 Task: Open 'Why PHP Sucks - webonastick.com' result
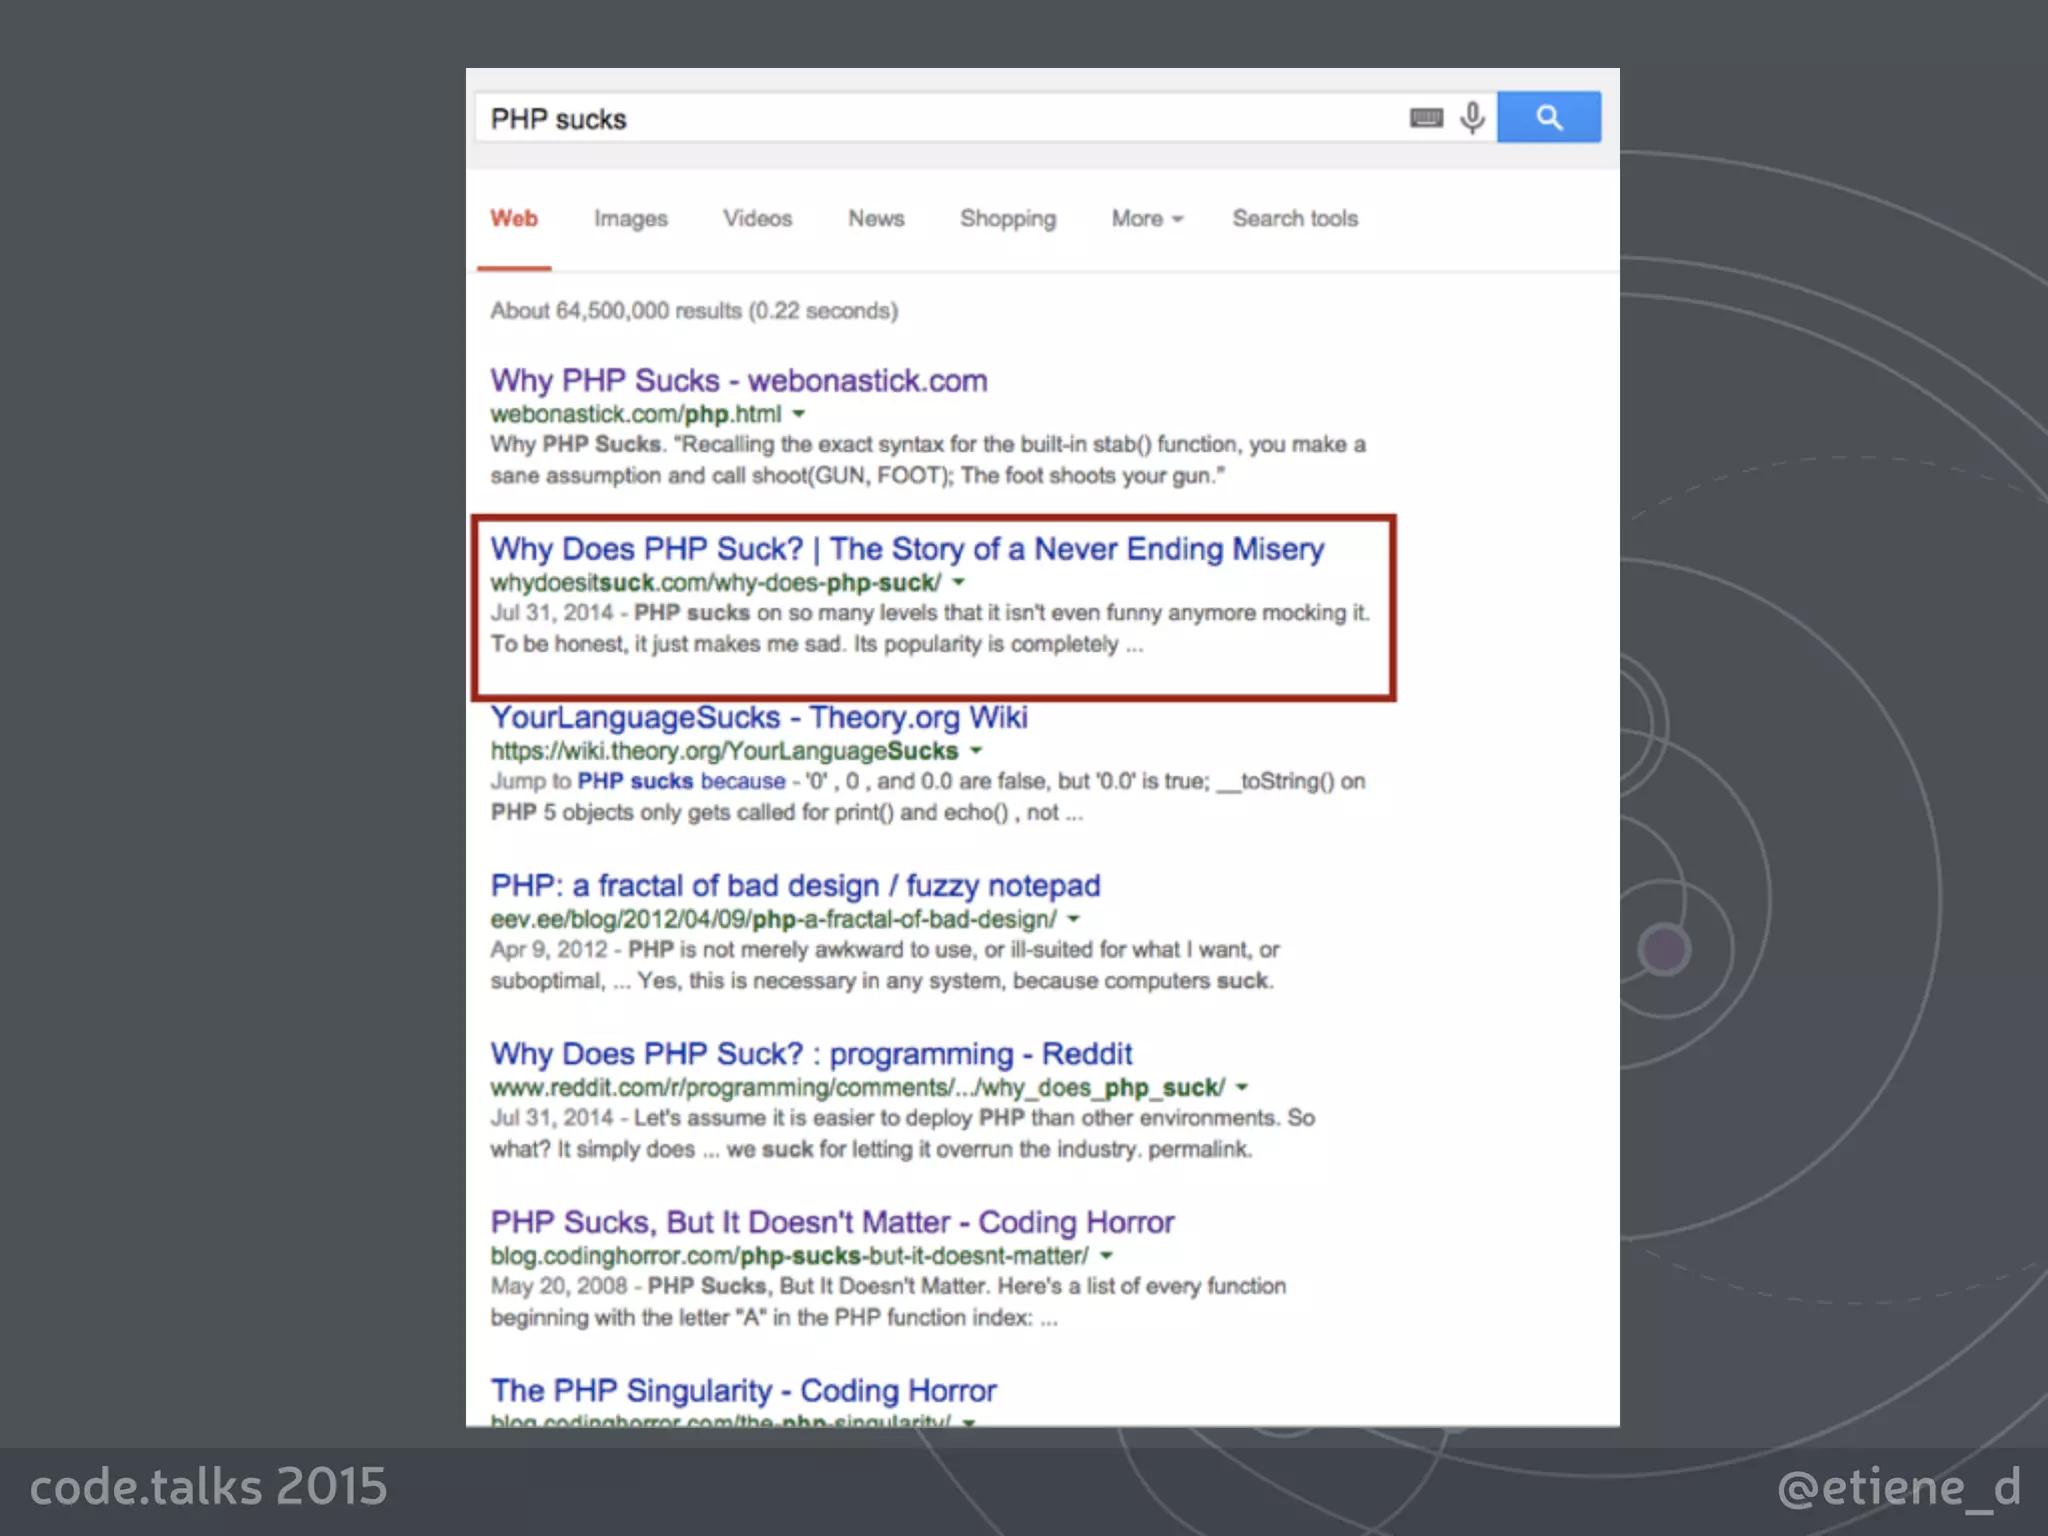tap(739, 380)
